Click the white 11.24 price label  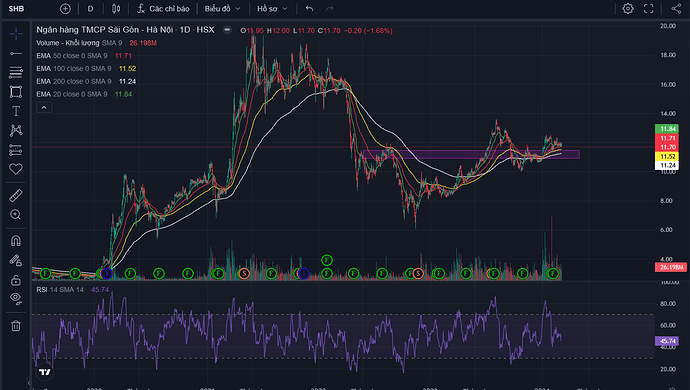[x=667, y=165]
